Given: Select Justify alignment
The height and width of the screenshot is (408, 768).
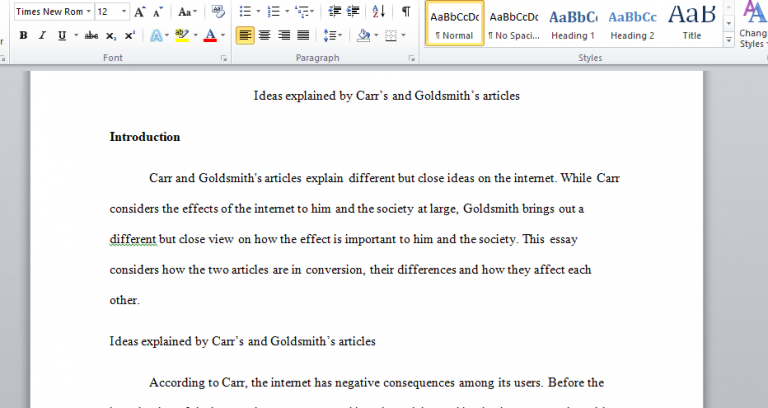Looking at the screenshot, I should click(304, 36).
